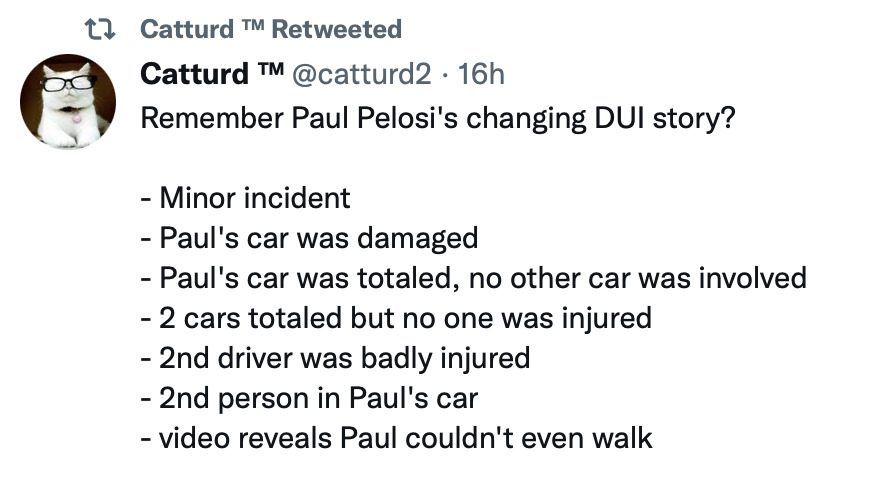
Task: Click the "2nd person in Paul's car" line
Action: (x=309, y=397)
